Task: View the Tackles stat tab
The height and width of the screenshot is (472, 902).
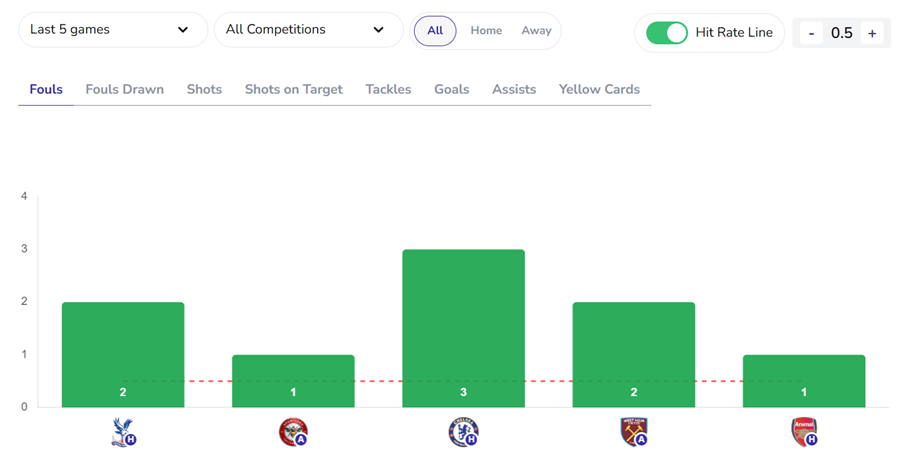Action: [x=388, y=89]
